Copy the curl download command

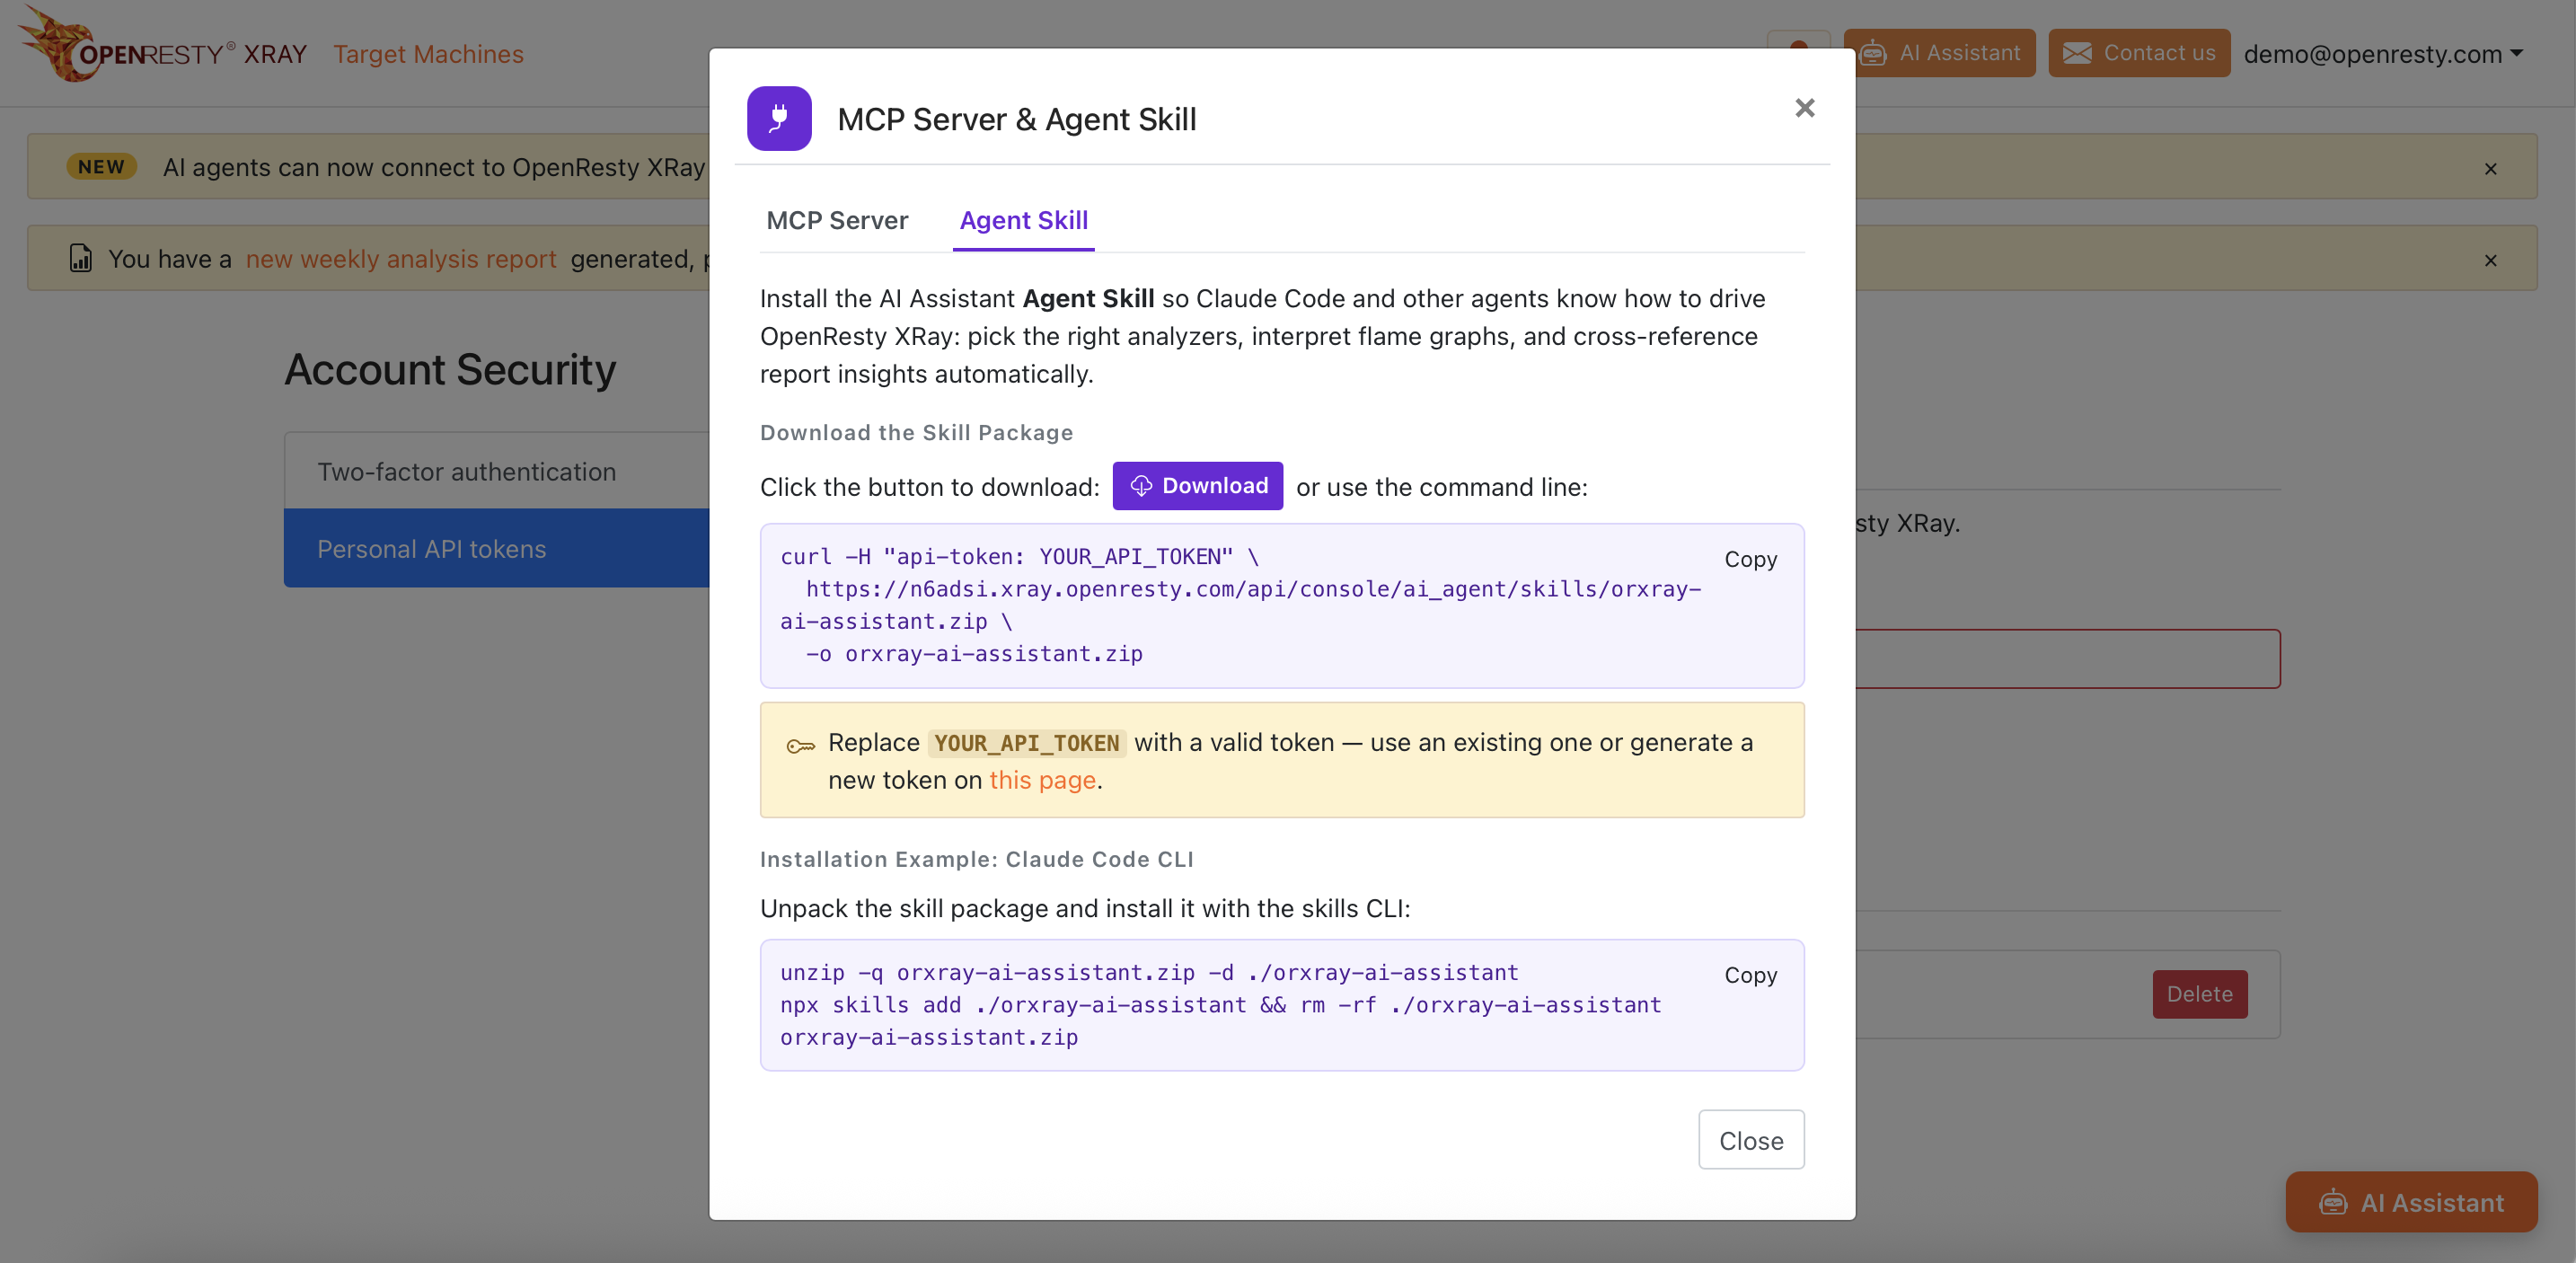pos(1750,559)
